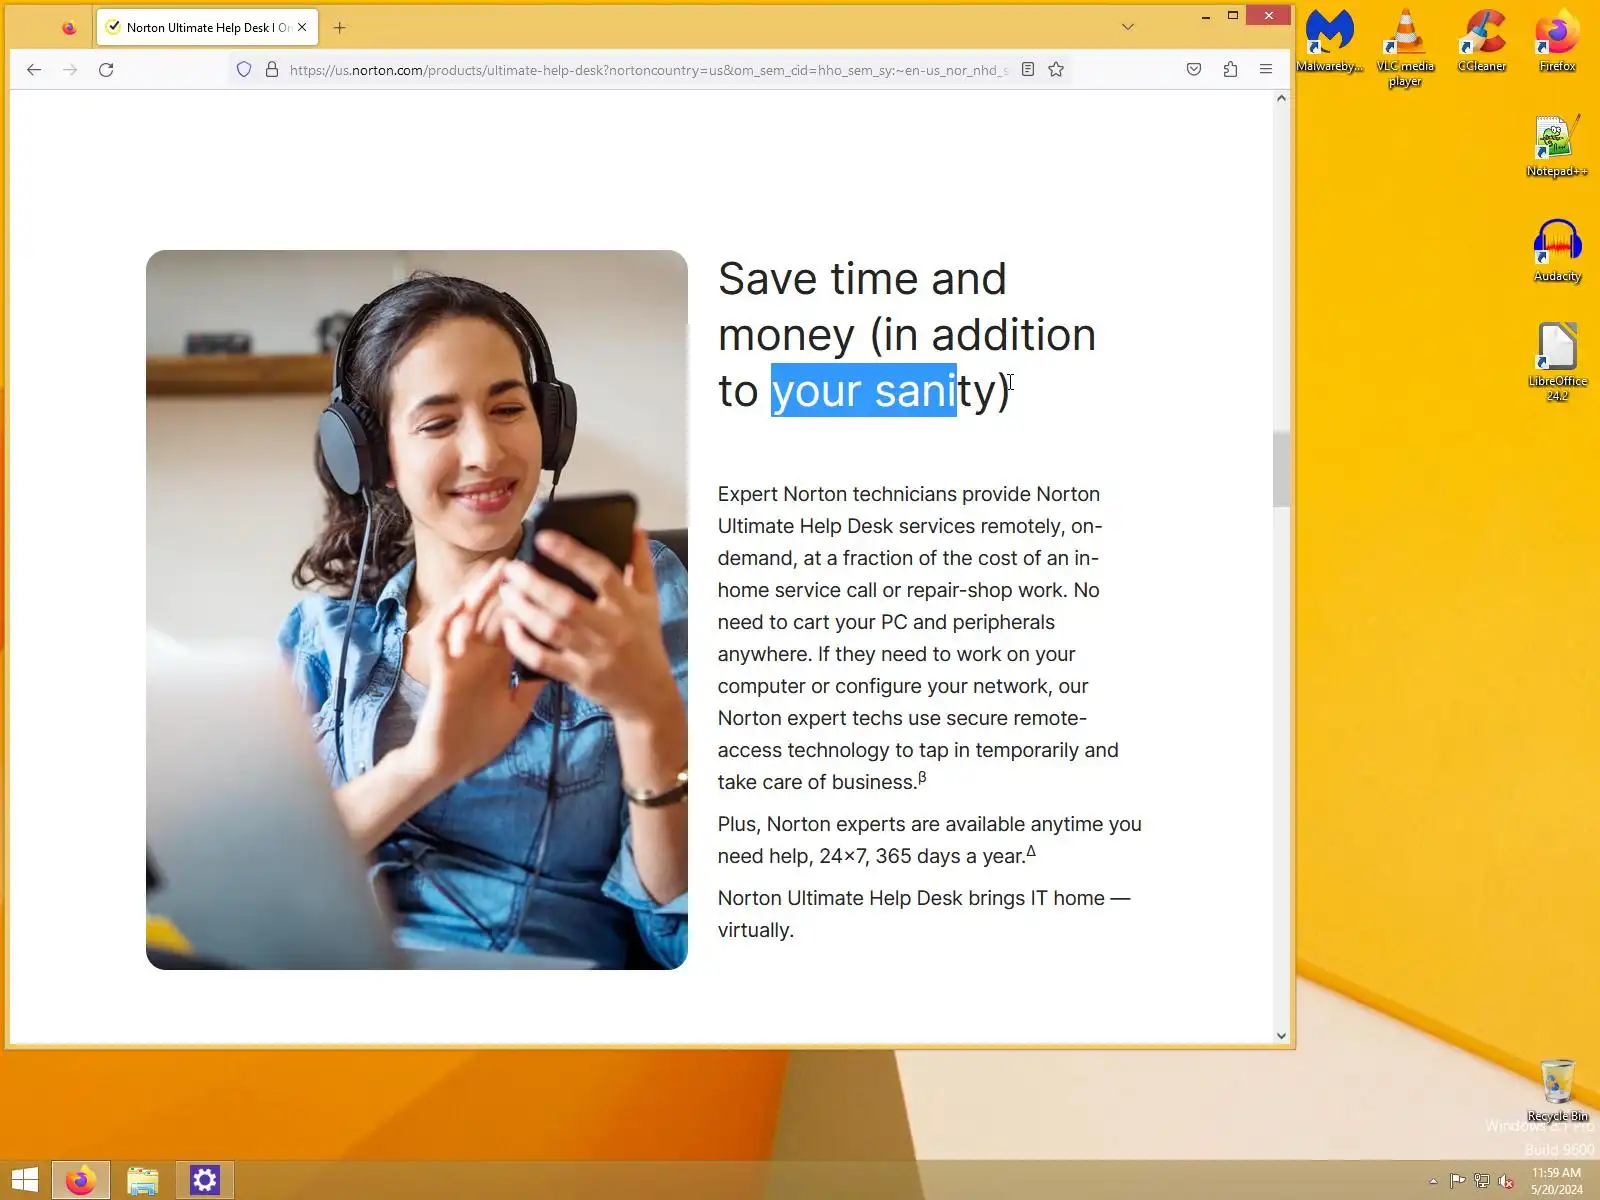
Task: Open File Explorer from the taskbar
Action: (143, 1180)
